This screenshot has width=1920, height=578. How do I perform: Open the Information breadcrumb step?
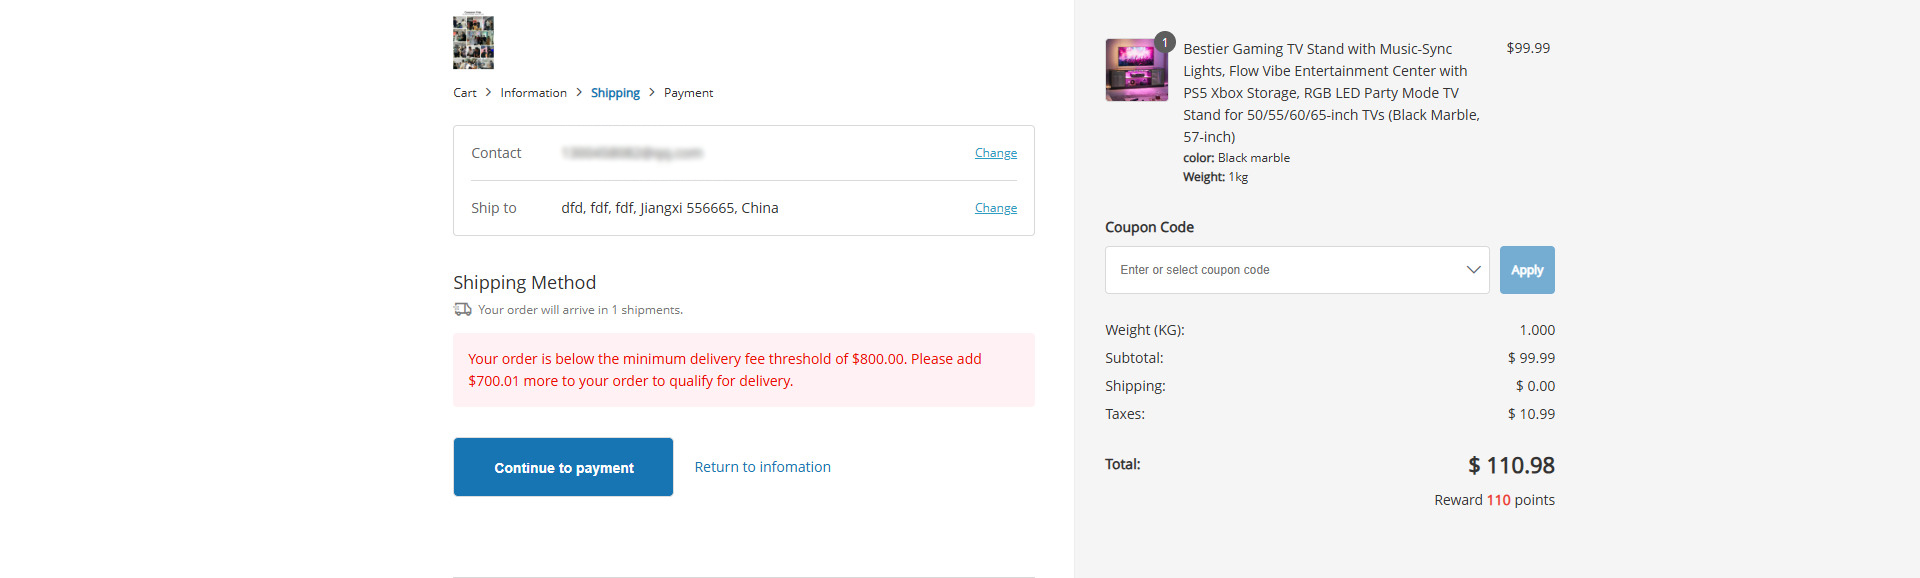[533, 93]
